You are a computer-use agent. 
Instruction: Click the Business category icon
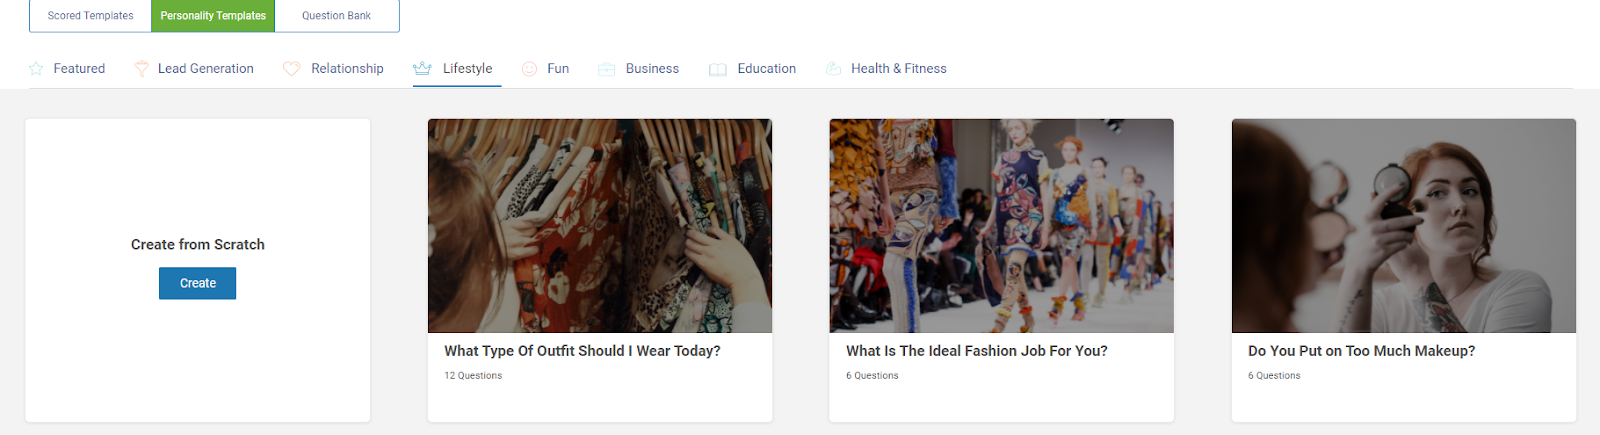pyautogui.click(x=606, y=69)
